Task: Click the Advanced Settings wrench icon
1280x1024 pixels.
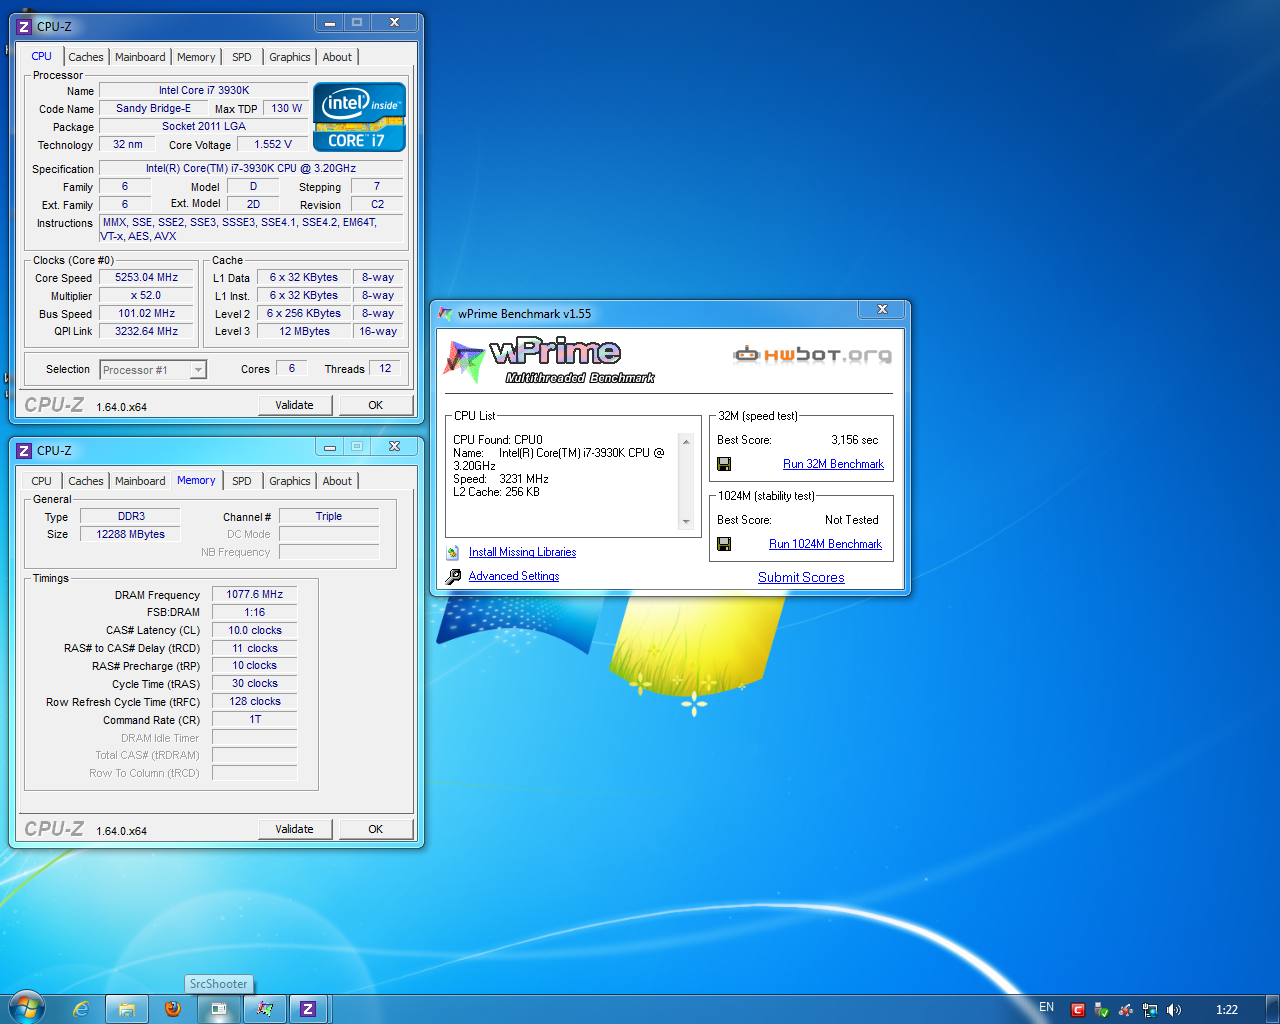Action: click(x=453, y=576)
